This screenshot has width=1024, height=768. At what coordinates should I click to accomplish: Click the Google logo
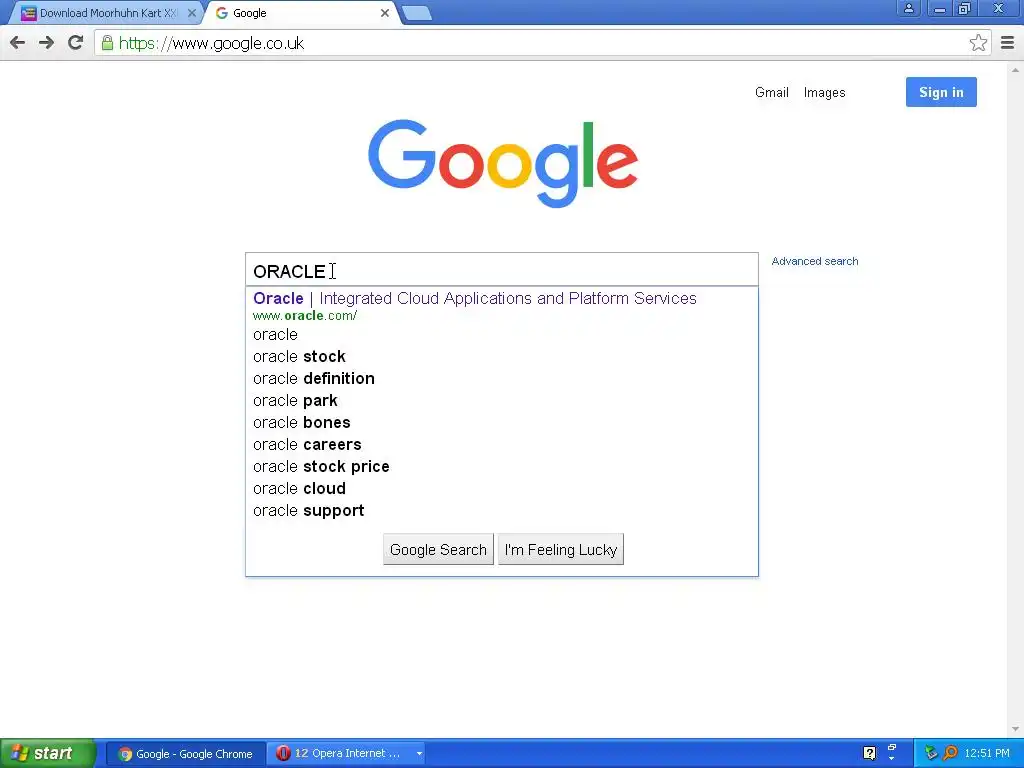pos(503,163)
